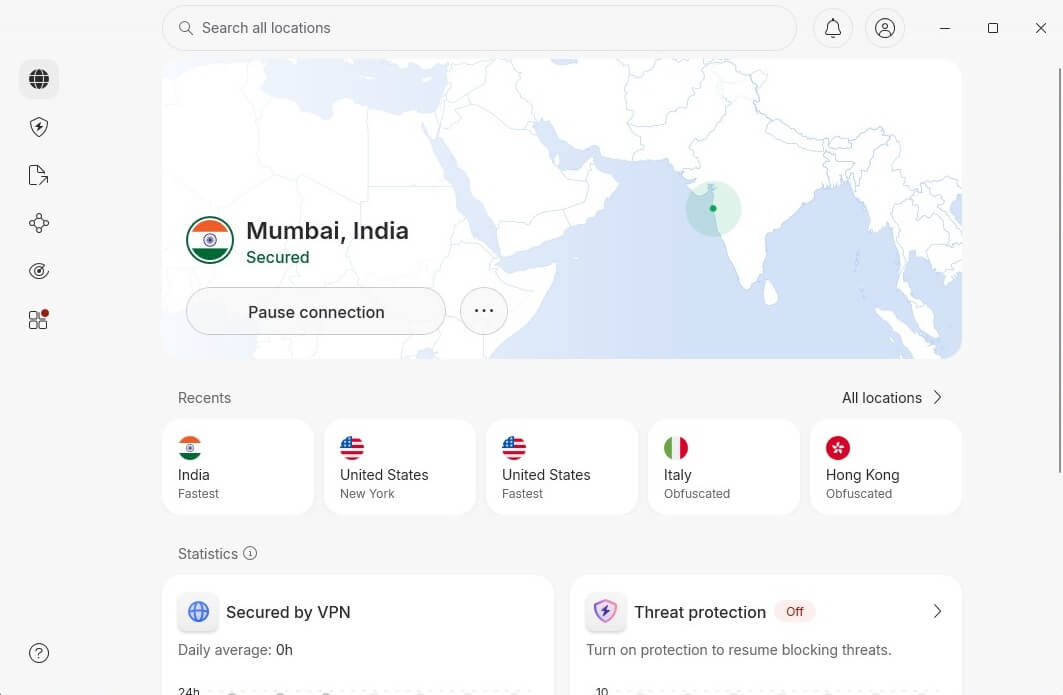This screenshot has height=695, width=1063.
Task: Click the Secured by VPN globe icon
Action: [198, 612]
